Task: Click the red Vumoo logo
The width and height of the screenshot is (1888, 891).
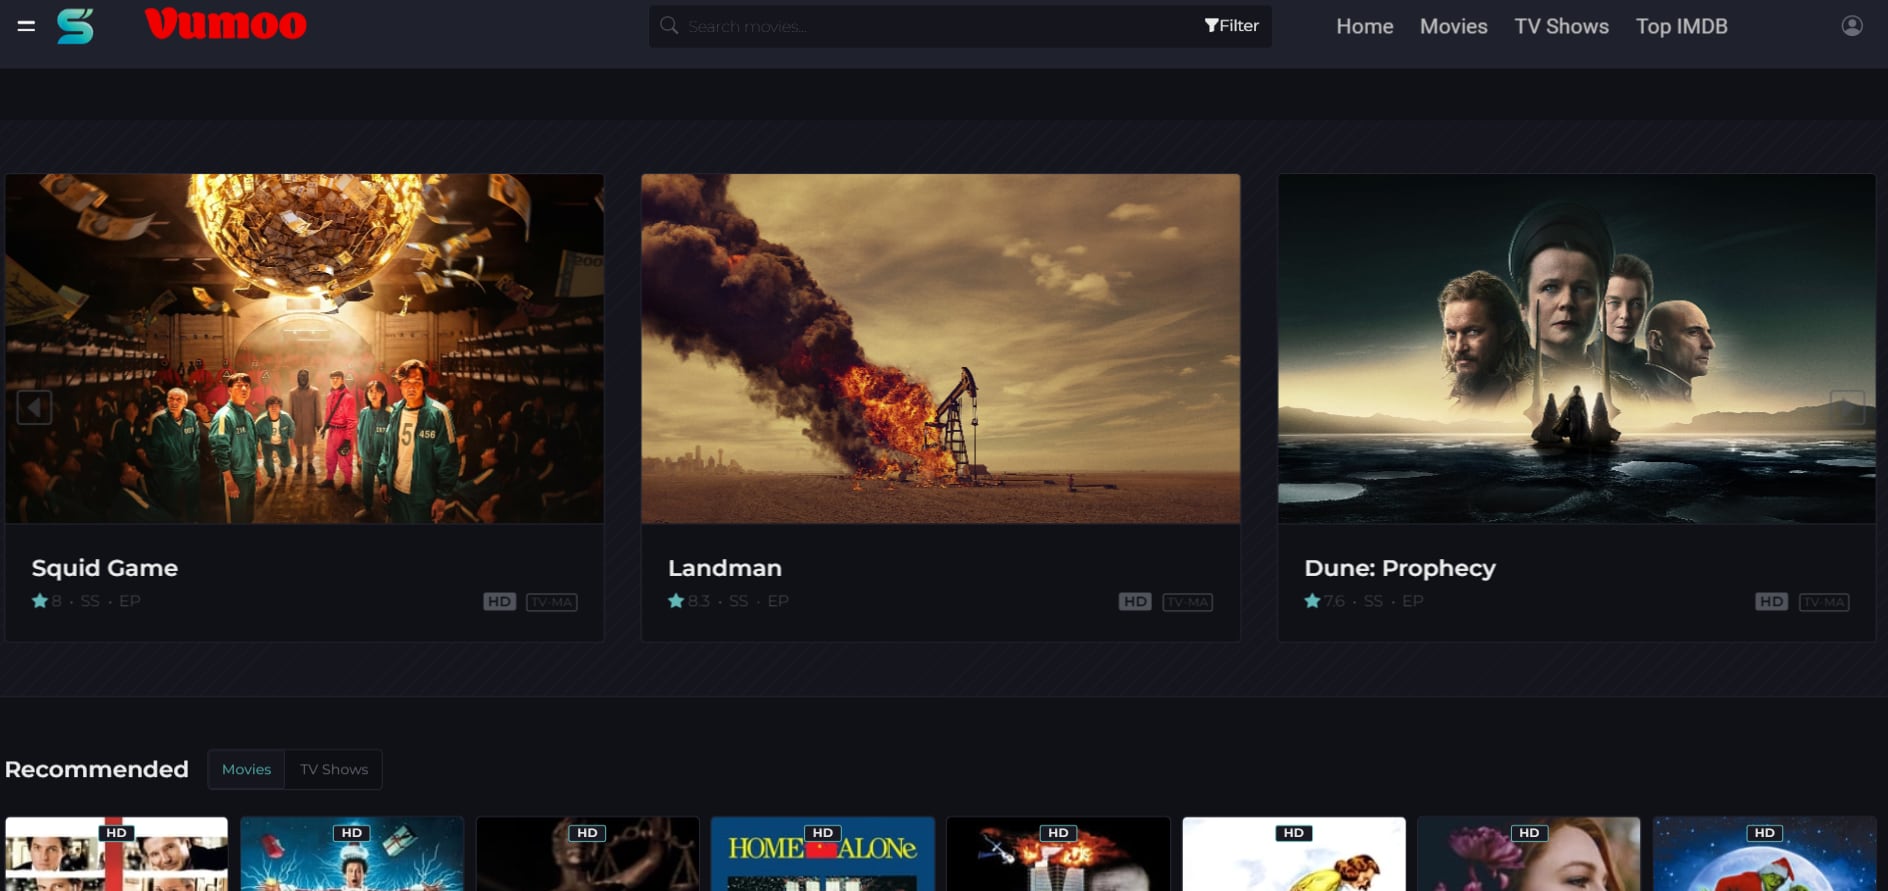Action: tap(226, 24)
